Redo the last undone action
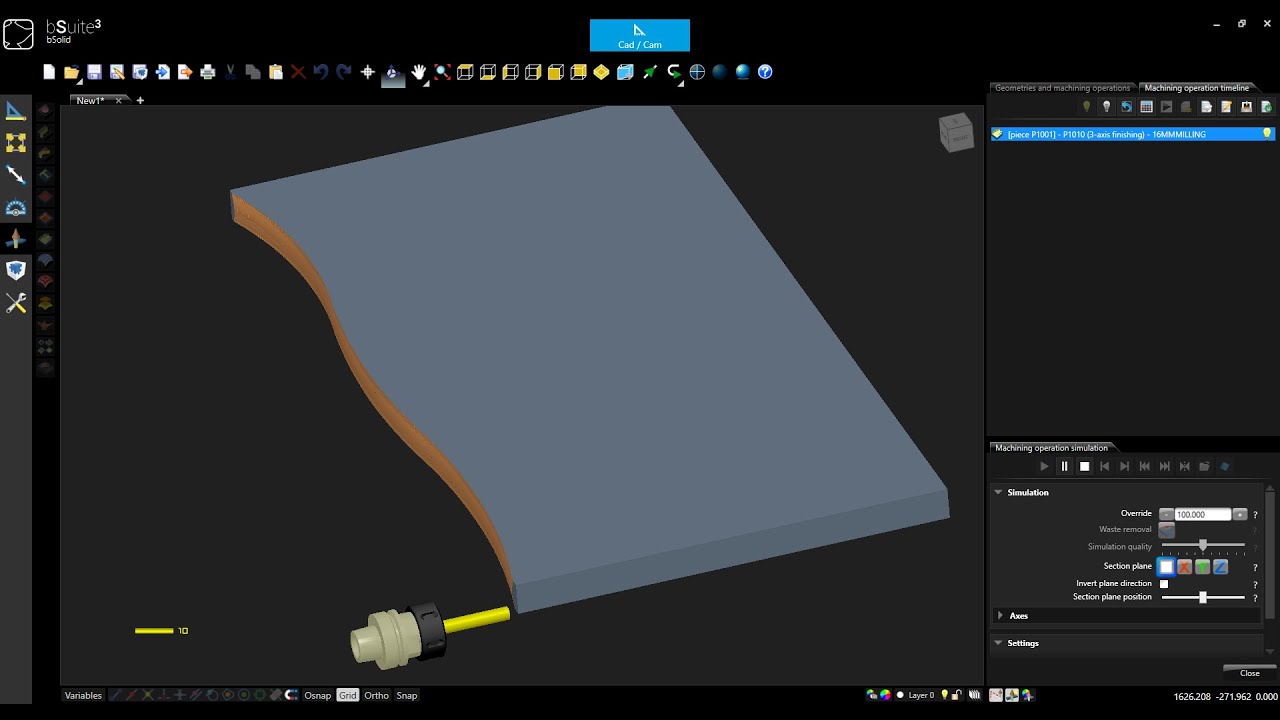 point(344,72)
